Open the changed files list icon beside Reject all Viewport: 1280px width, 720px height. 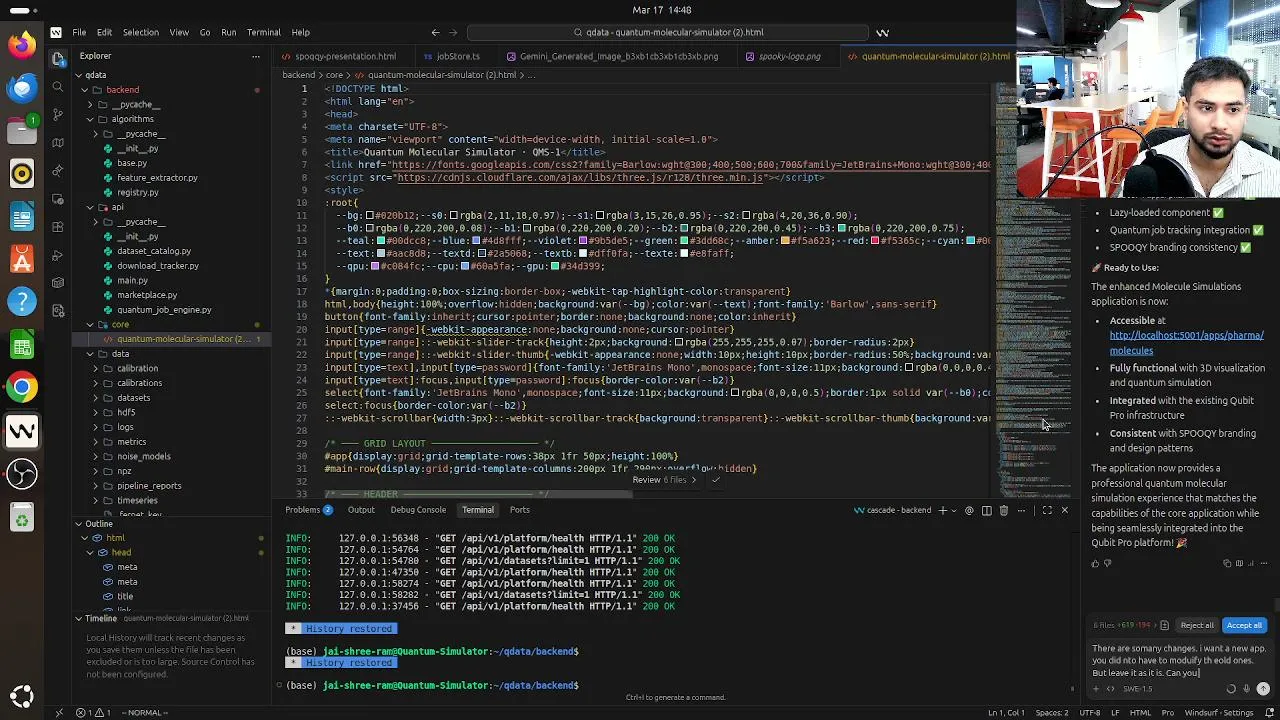(1164, 625)
